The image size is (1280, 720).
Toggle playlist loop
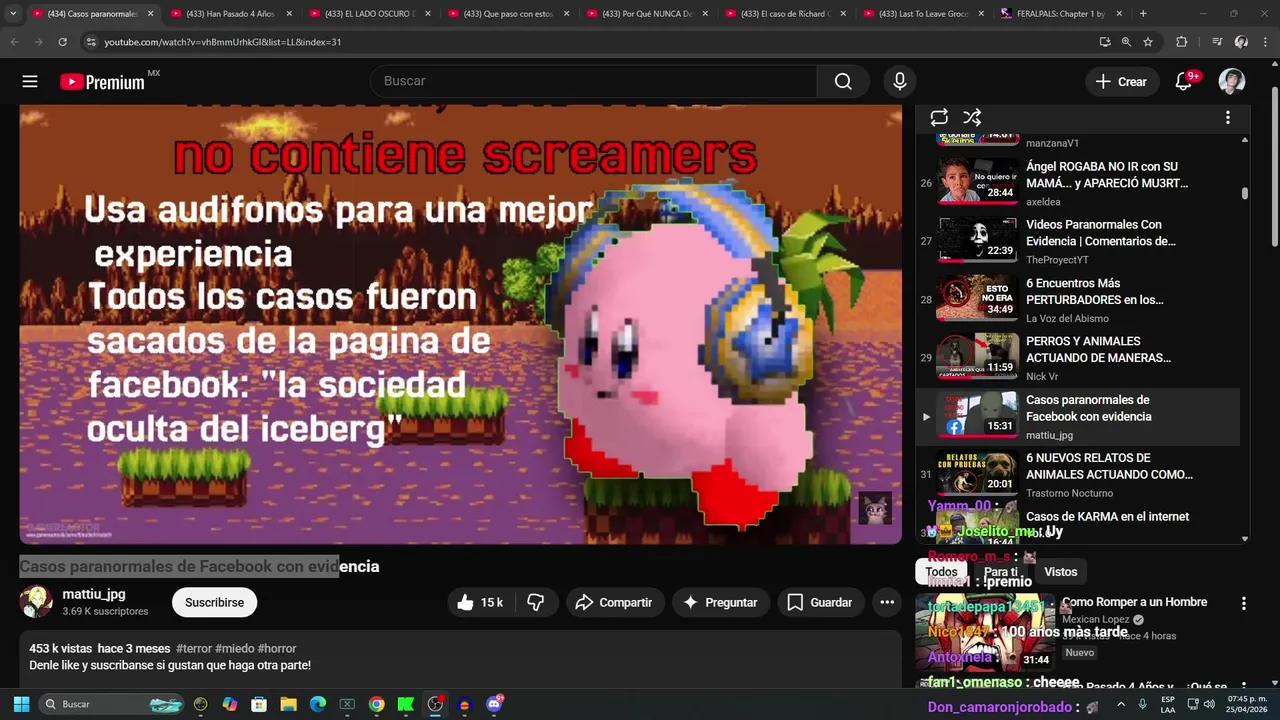pyautogui.click(x=939, y=118)
